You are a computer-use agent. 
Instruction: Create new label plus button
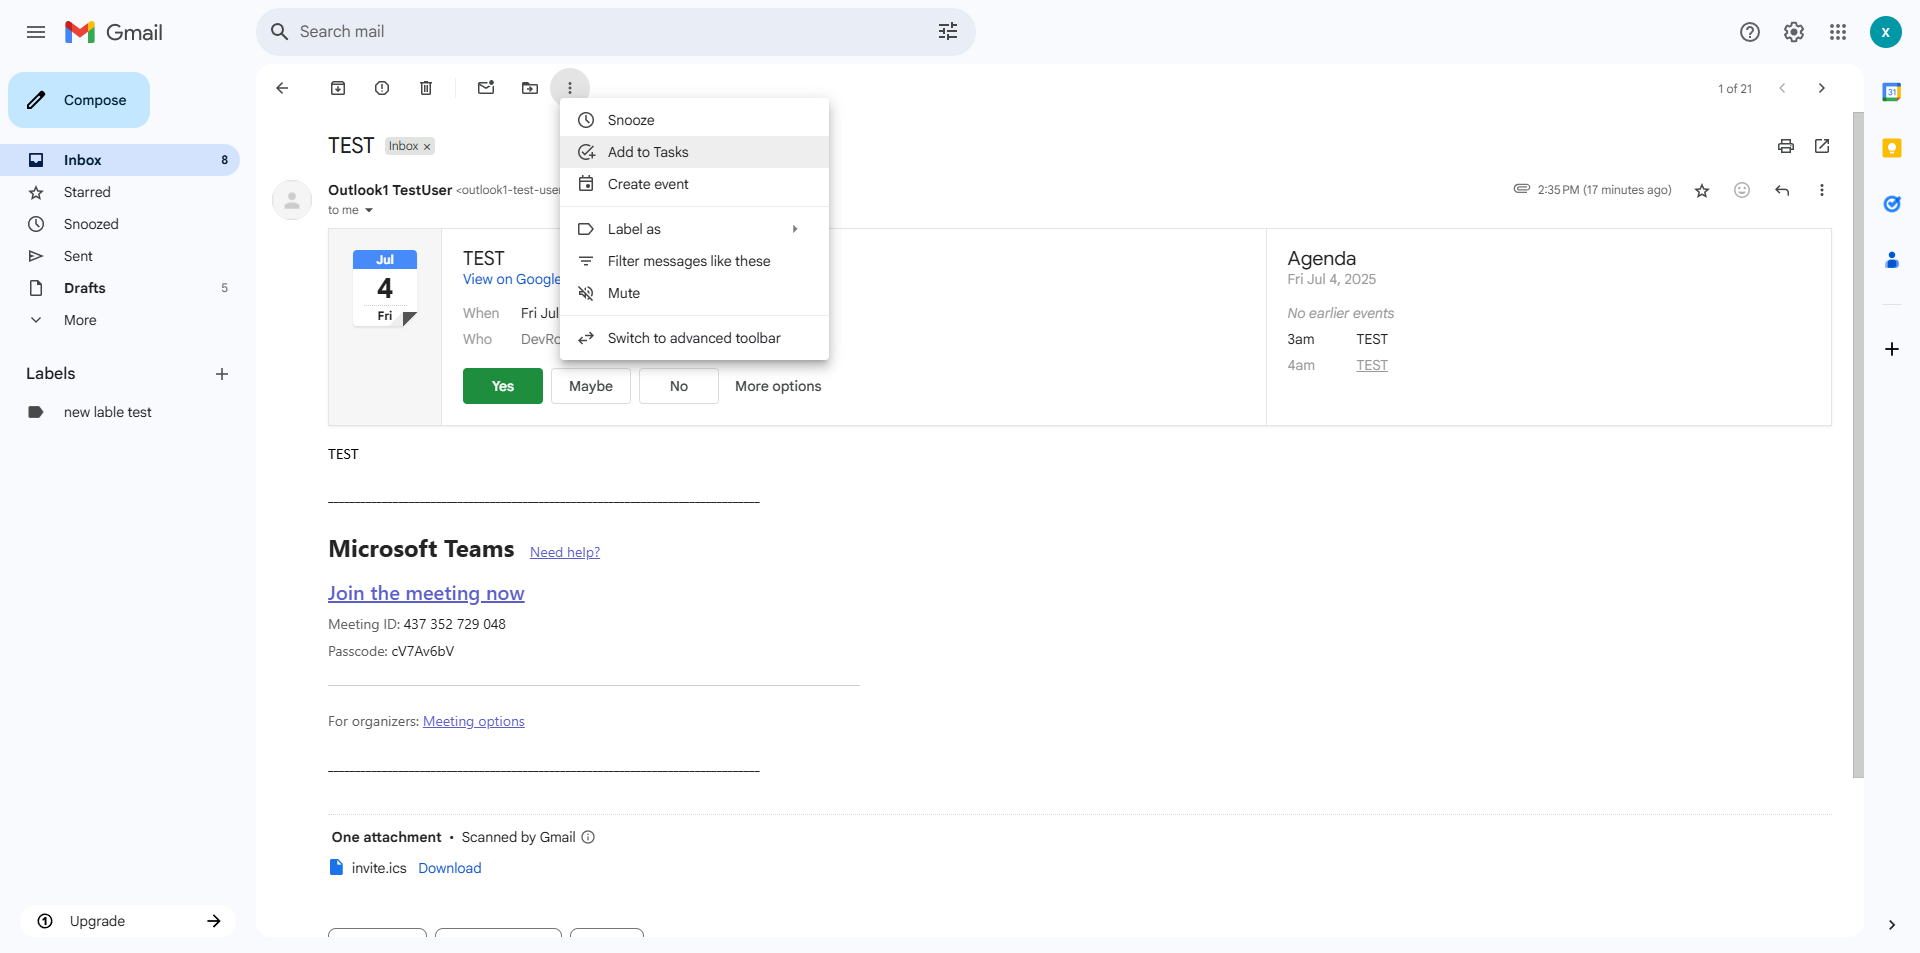pos(222,374)
